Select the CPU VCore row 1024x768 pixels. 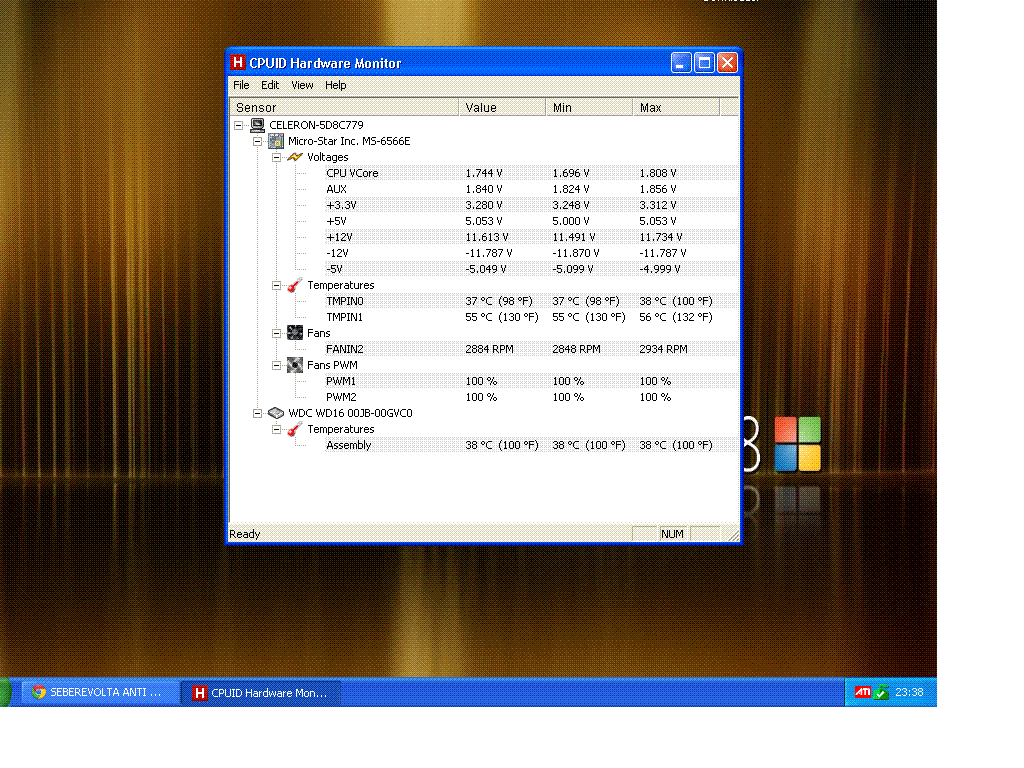532,173
